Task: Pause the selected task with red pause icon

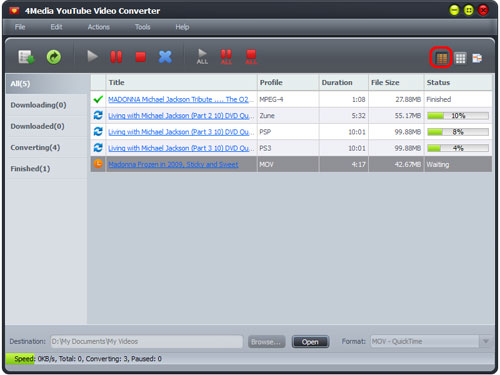Action: pyautogui.click(x=116, y=57)
